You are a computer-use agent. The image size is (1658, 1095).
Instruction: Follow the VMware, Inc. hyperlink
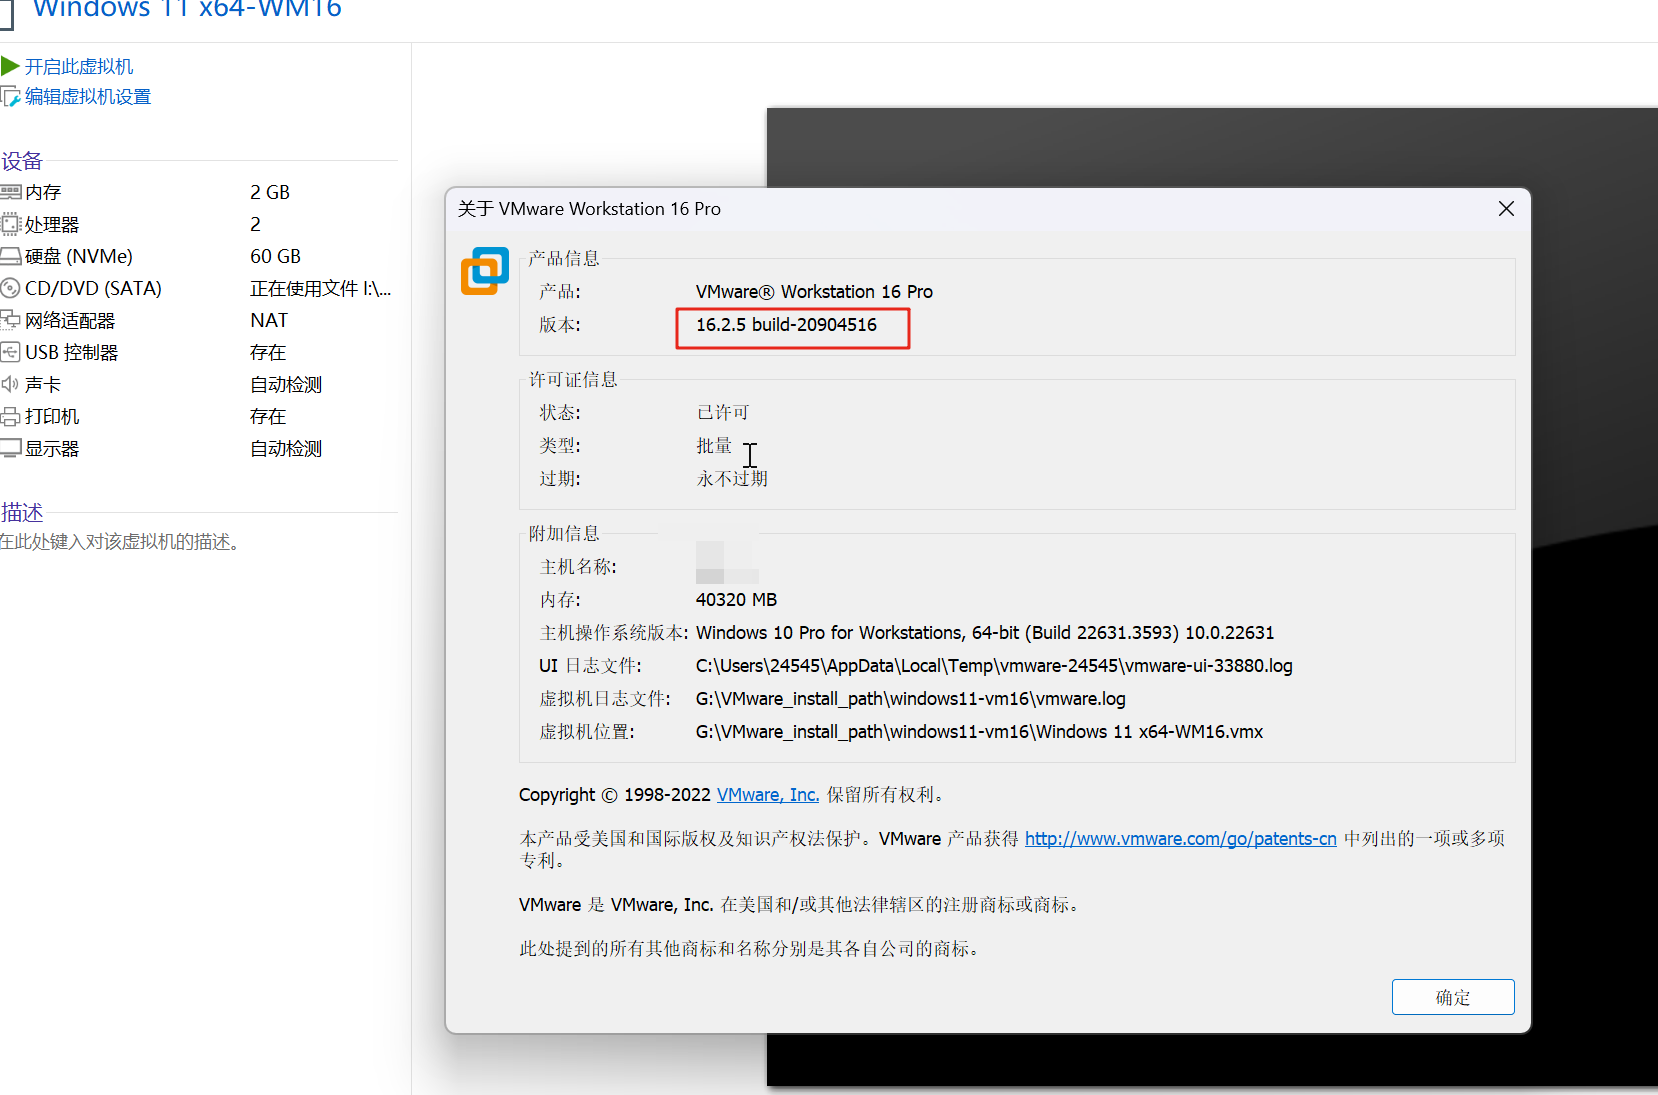click(x=768, y=795)
